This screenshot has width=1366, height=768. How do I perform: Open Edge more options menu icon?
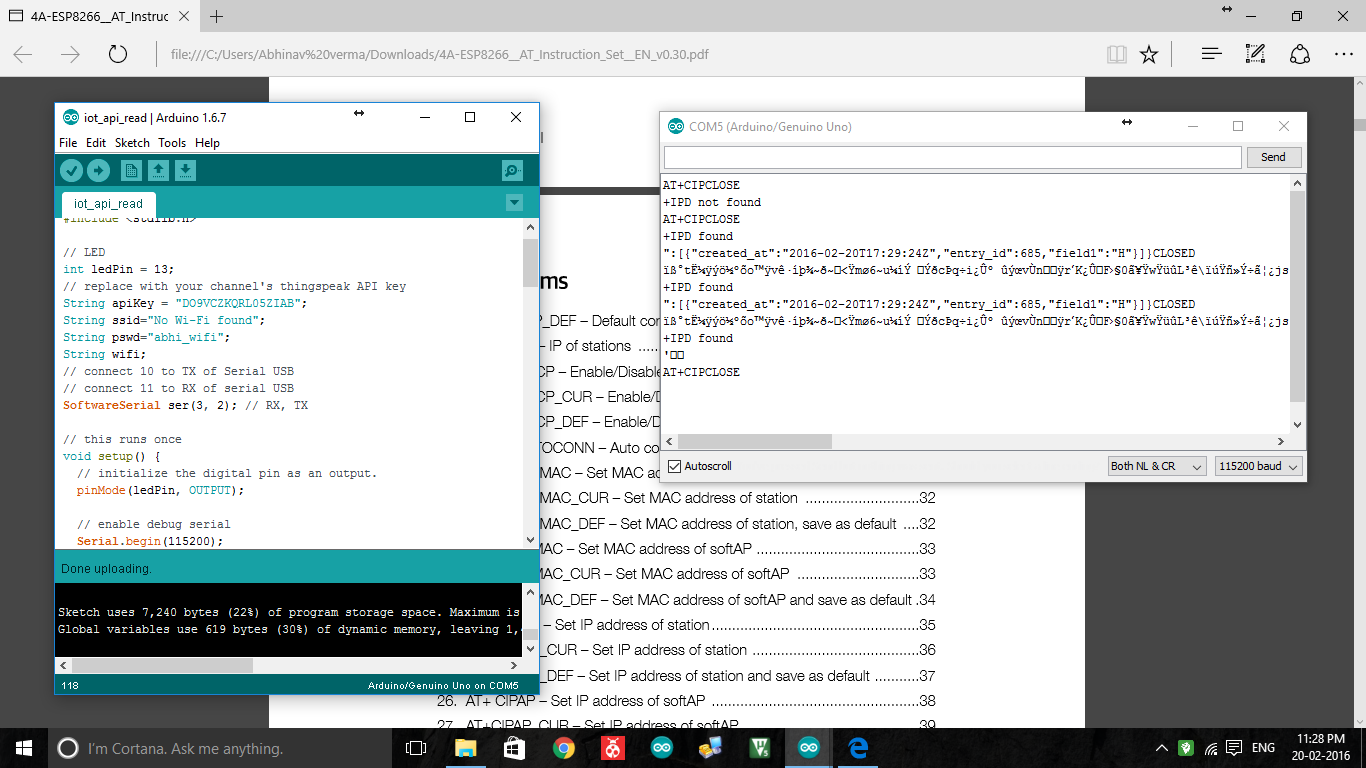coord(1345,54)
